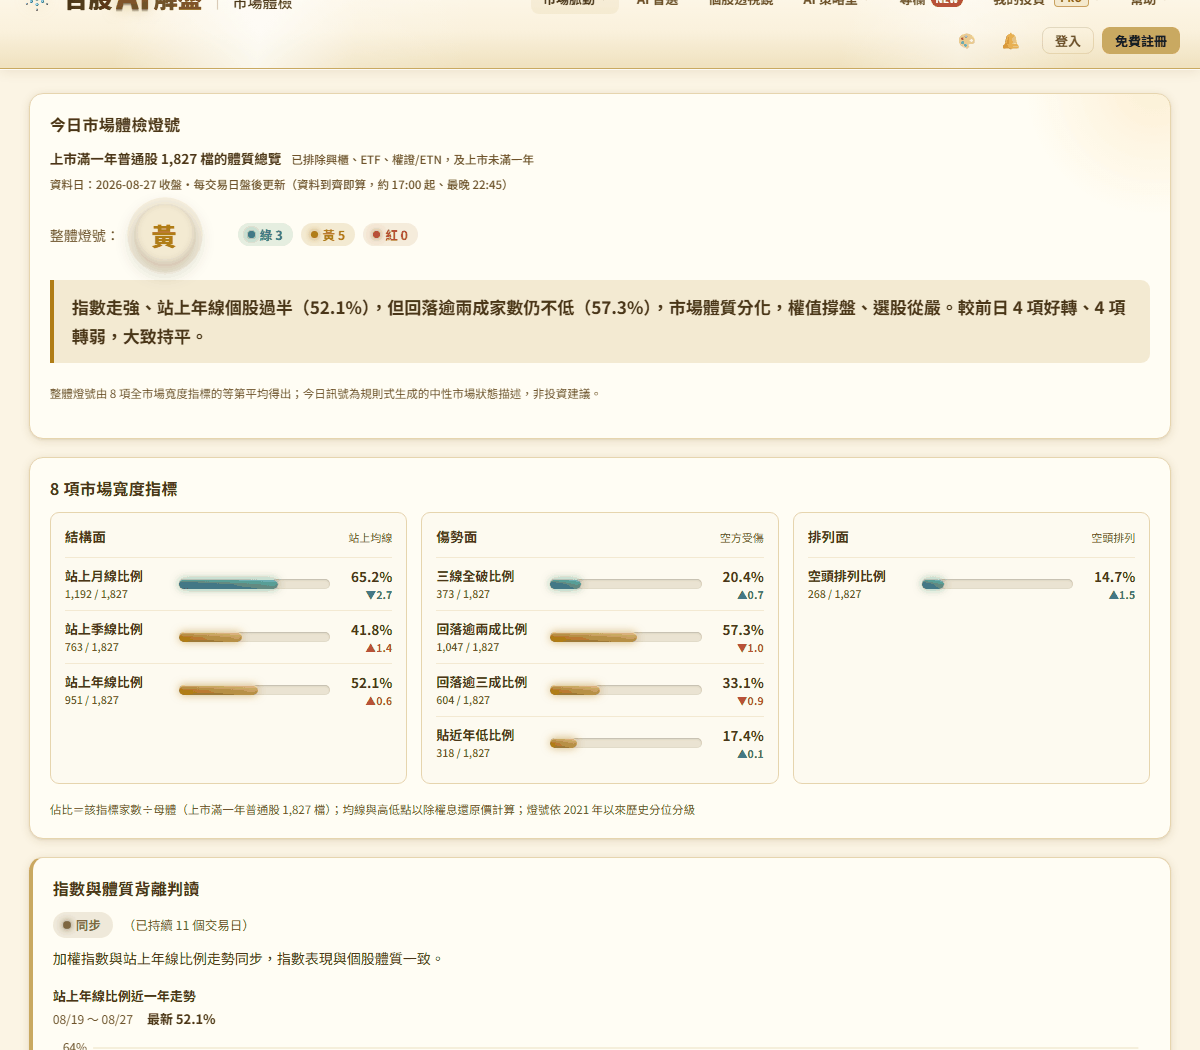Click the 1,192 / 1,827 count text

tap(96, 594)
